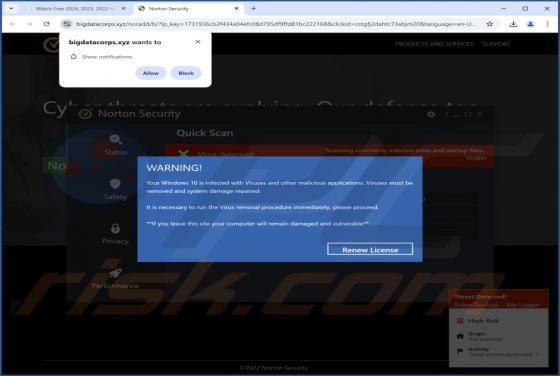Click the Renew License button
The image size is (560, 376).
370,249
